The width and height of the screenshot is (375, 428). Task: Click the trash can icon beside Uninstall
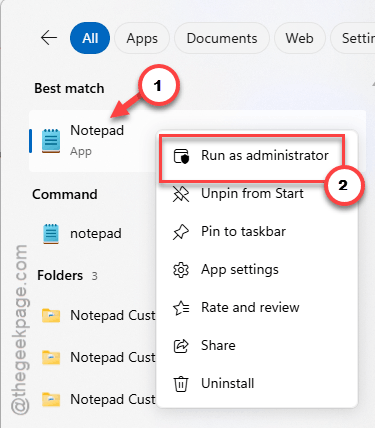[181, 384]
